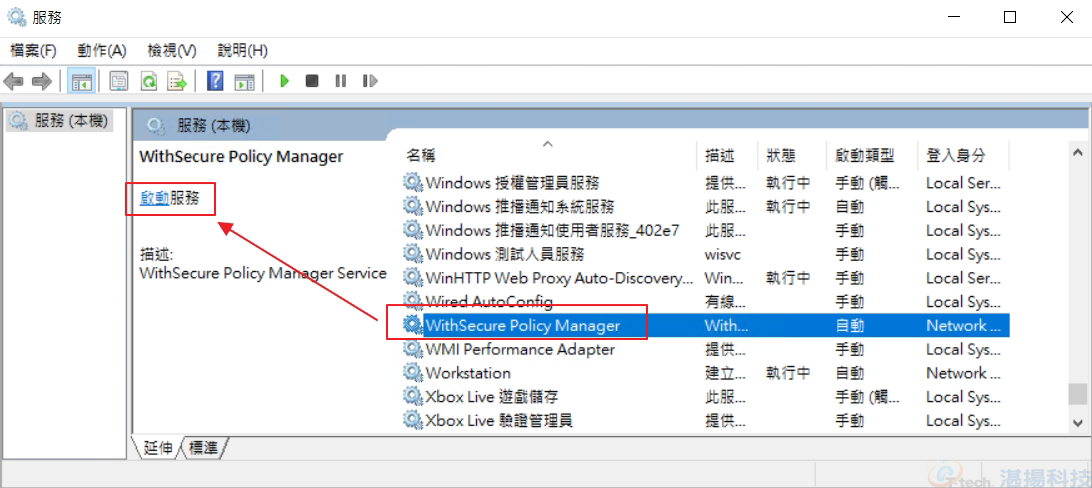The height and width of the screenshot is (488, 1092).
Task: Click the Restart Service icon
Action: tap(370, 81)
